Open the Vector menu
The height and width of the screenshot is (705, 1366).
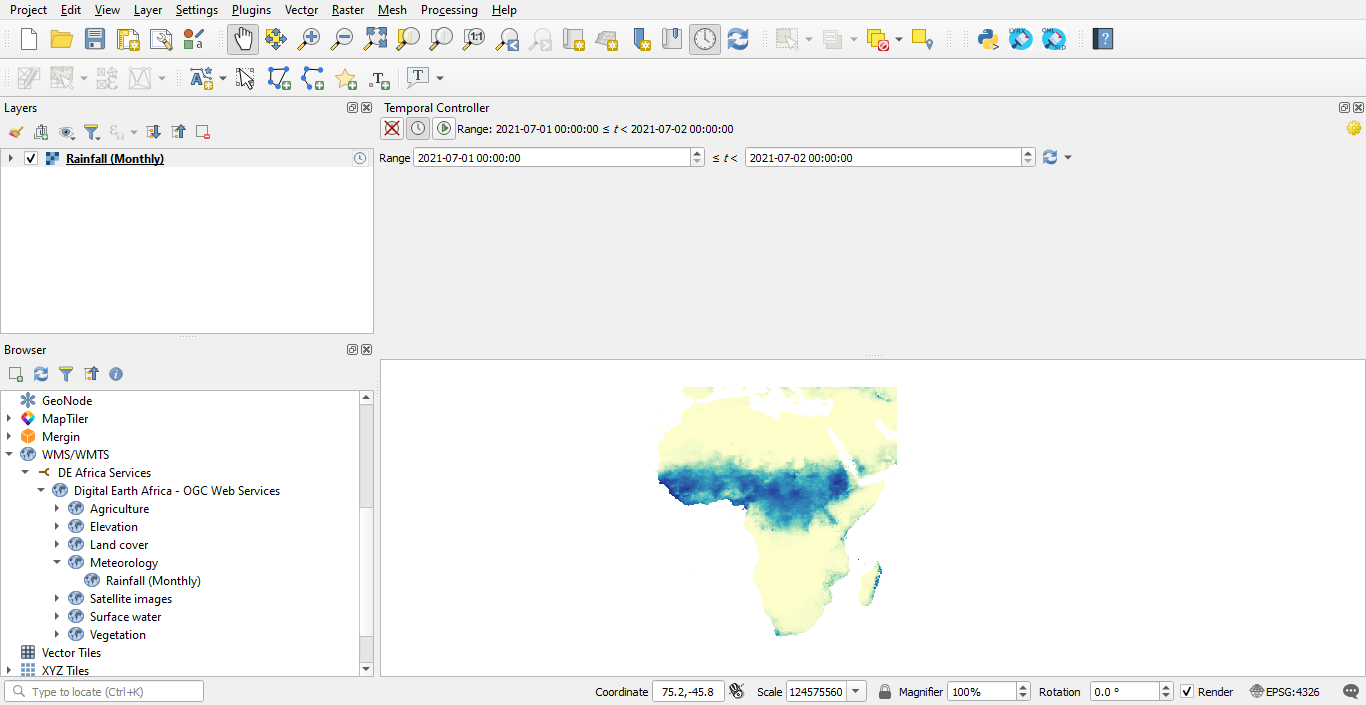[x=301, y=10]
